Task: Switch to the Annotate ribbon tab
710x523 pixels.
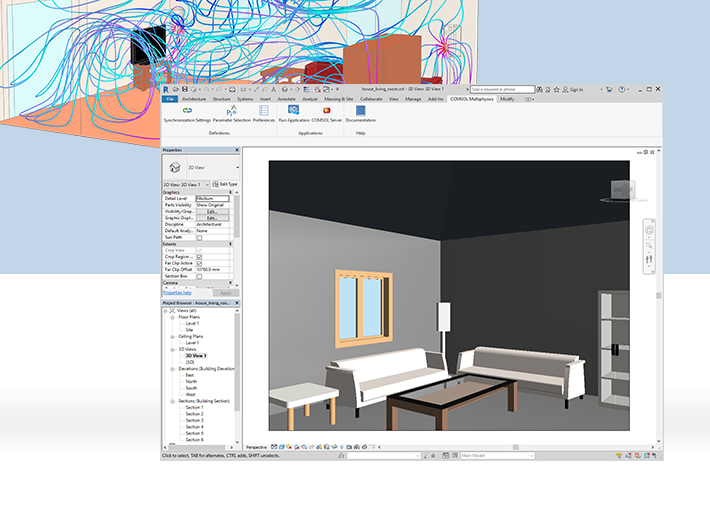Action: (x=286, y=99)
